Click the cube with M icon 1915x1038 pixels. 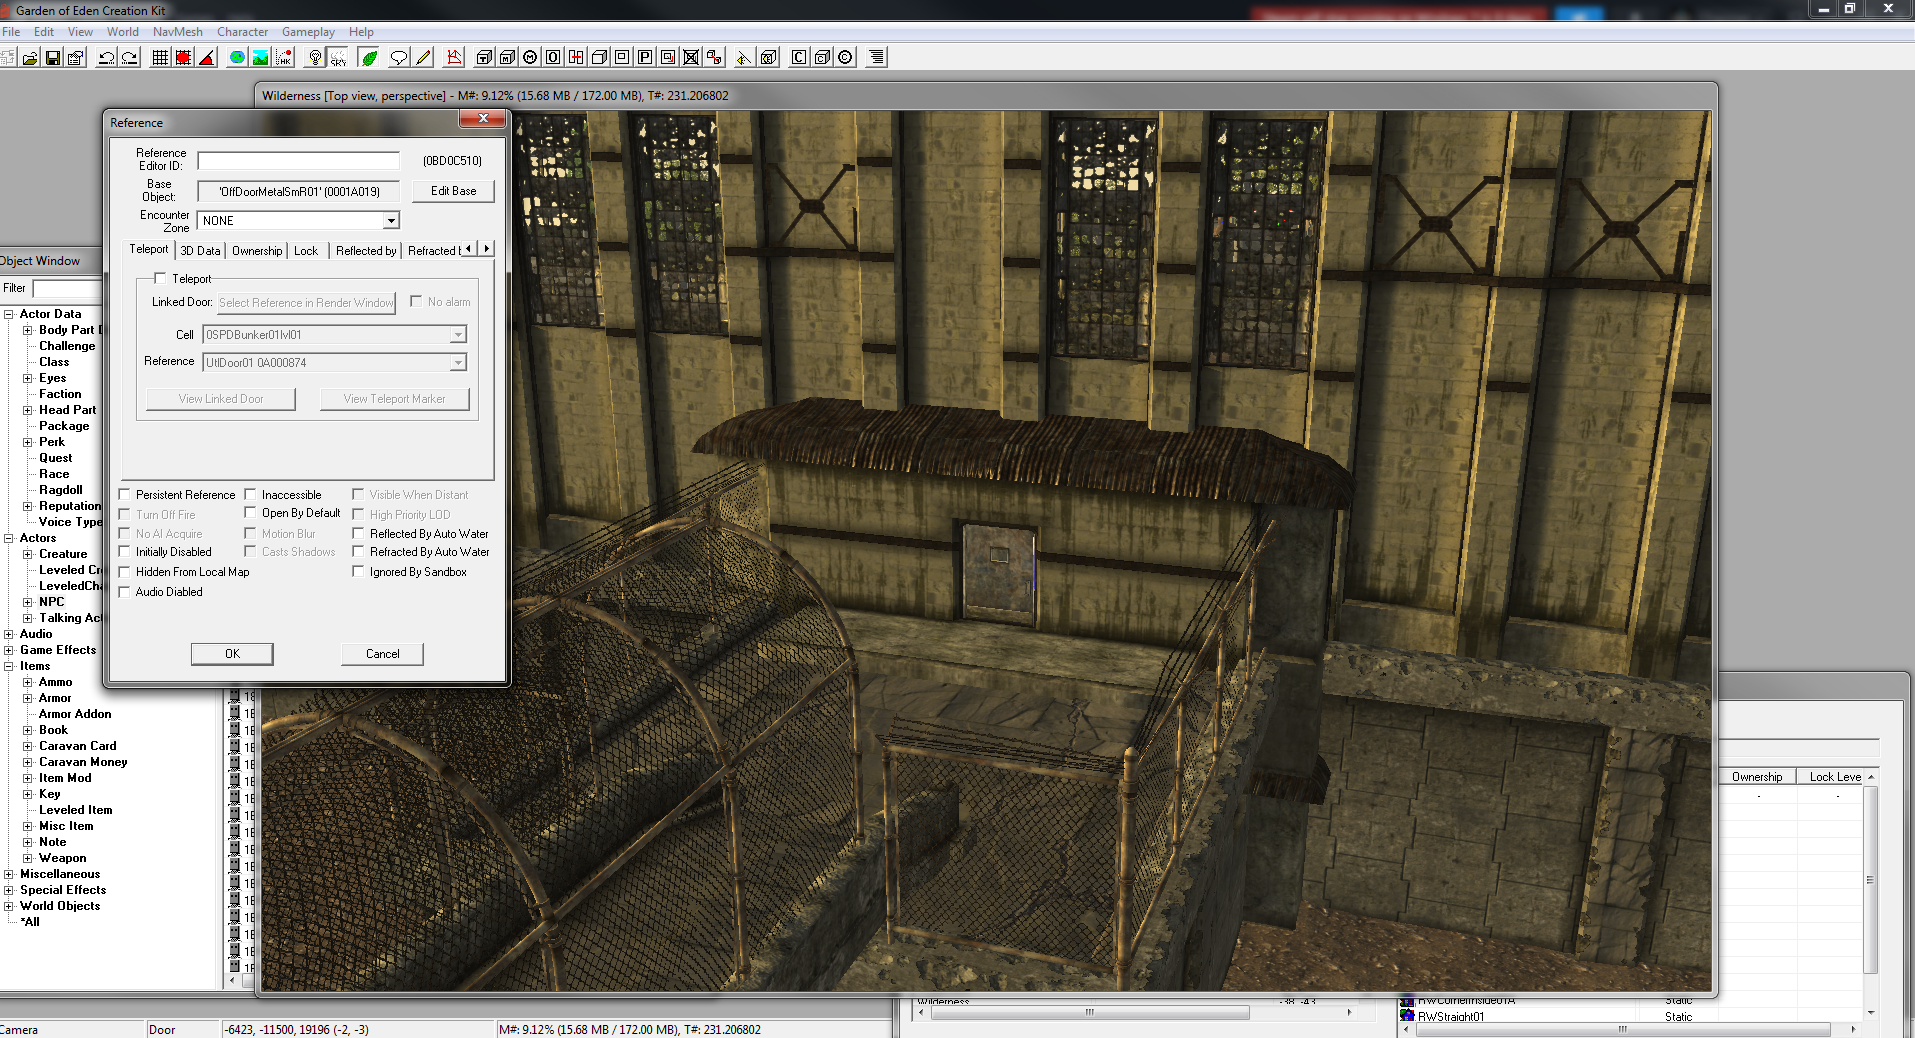507,58
